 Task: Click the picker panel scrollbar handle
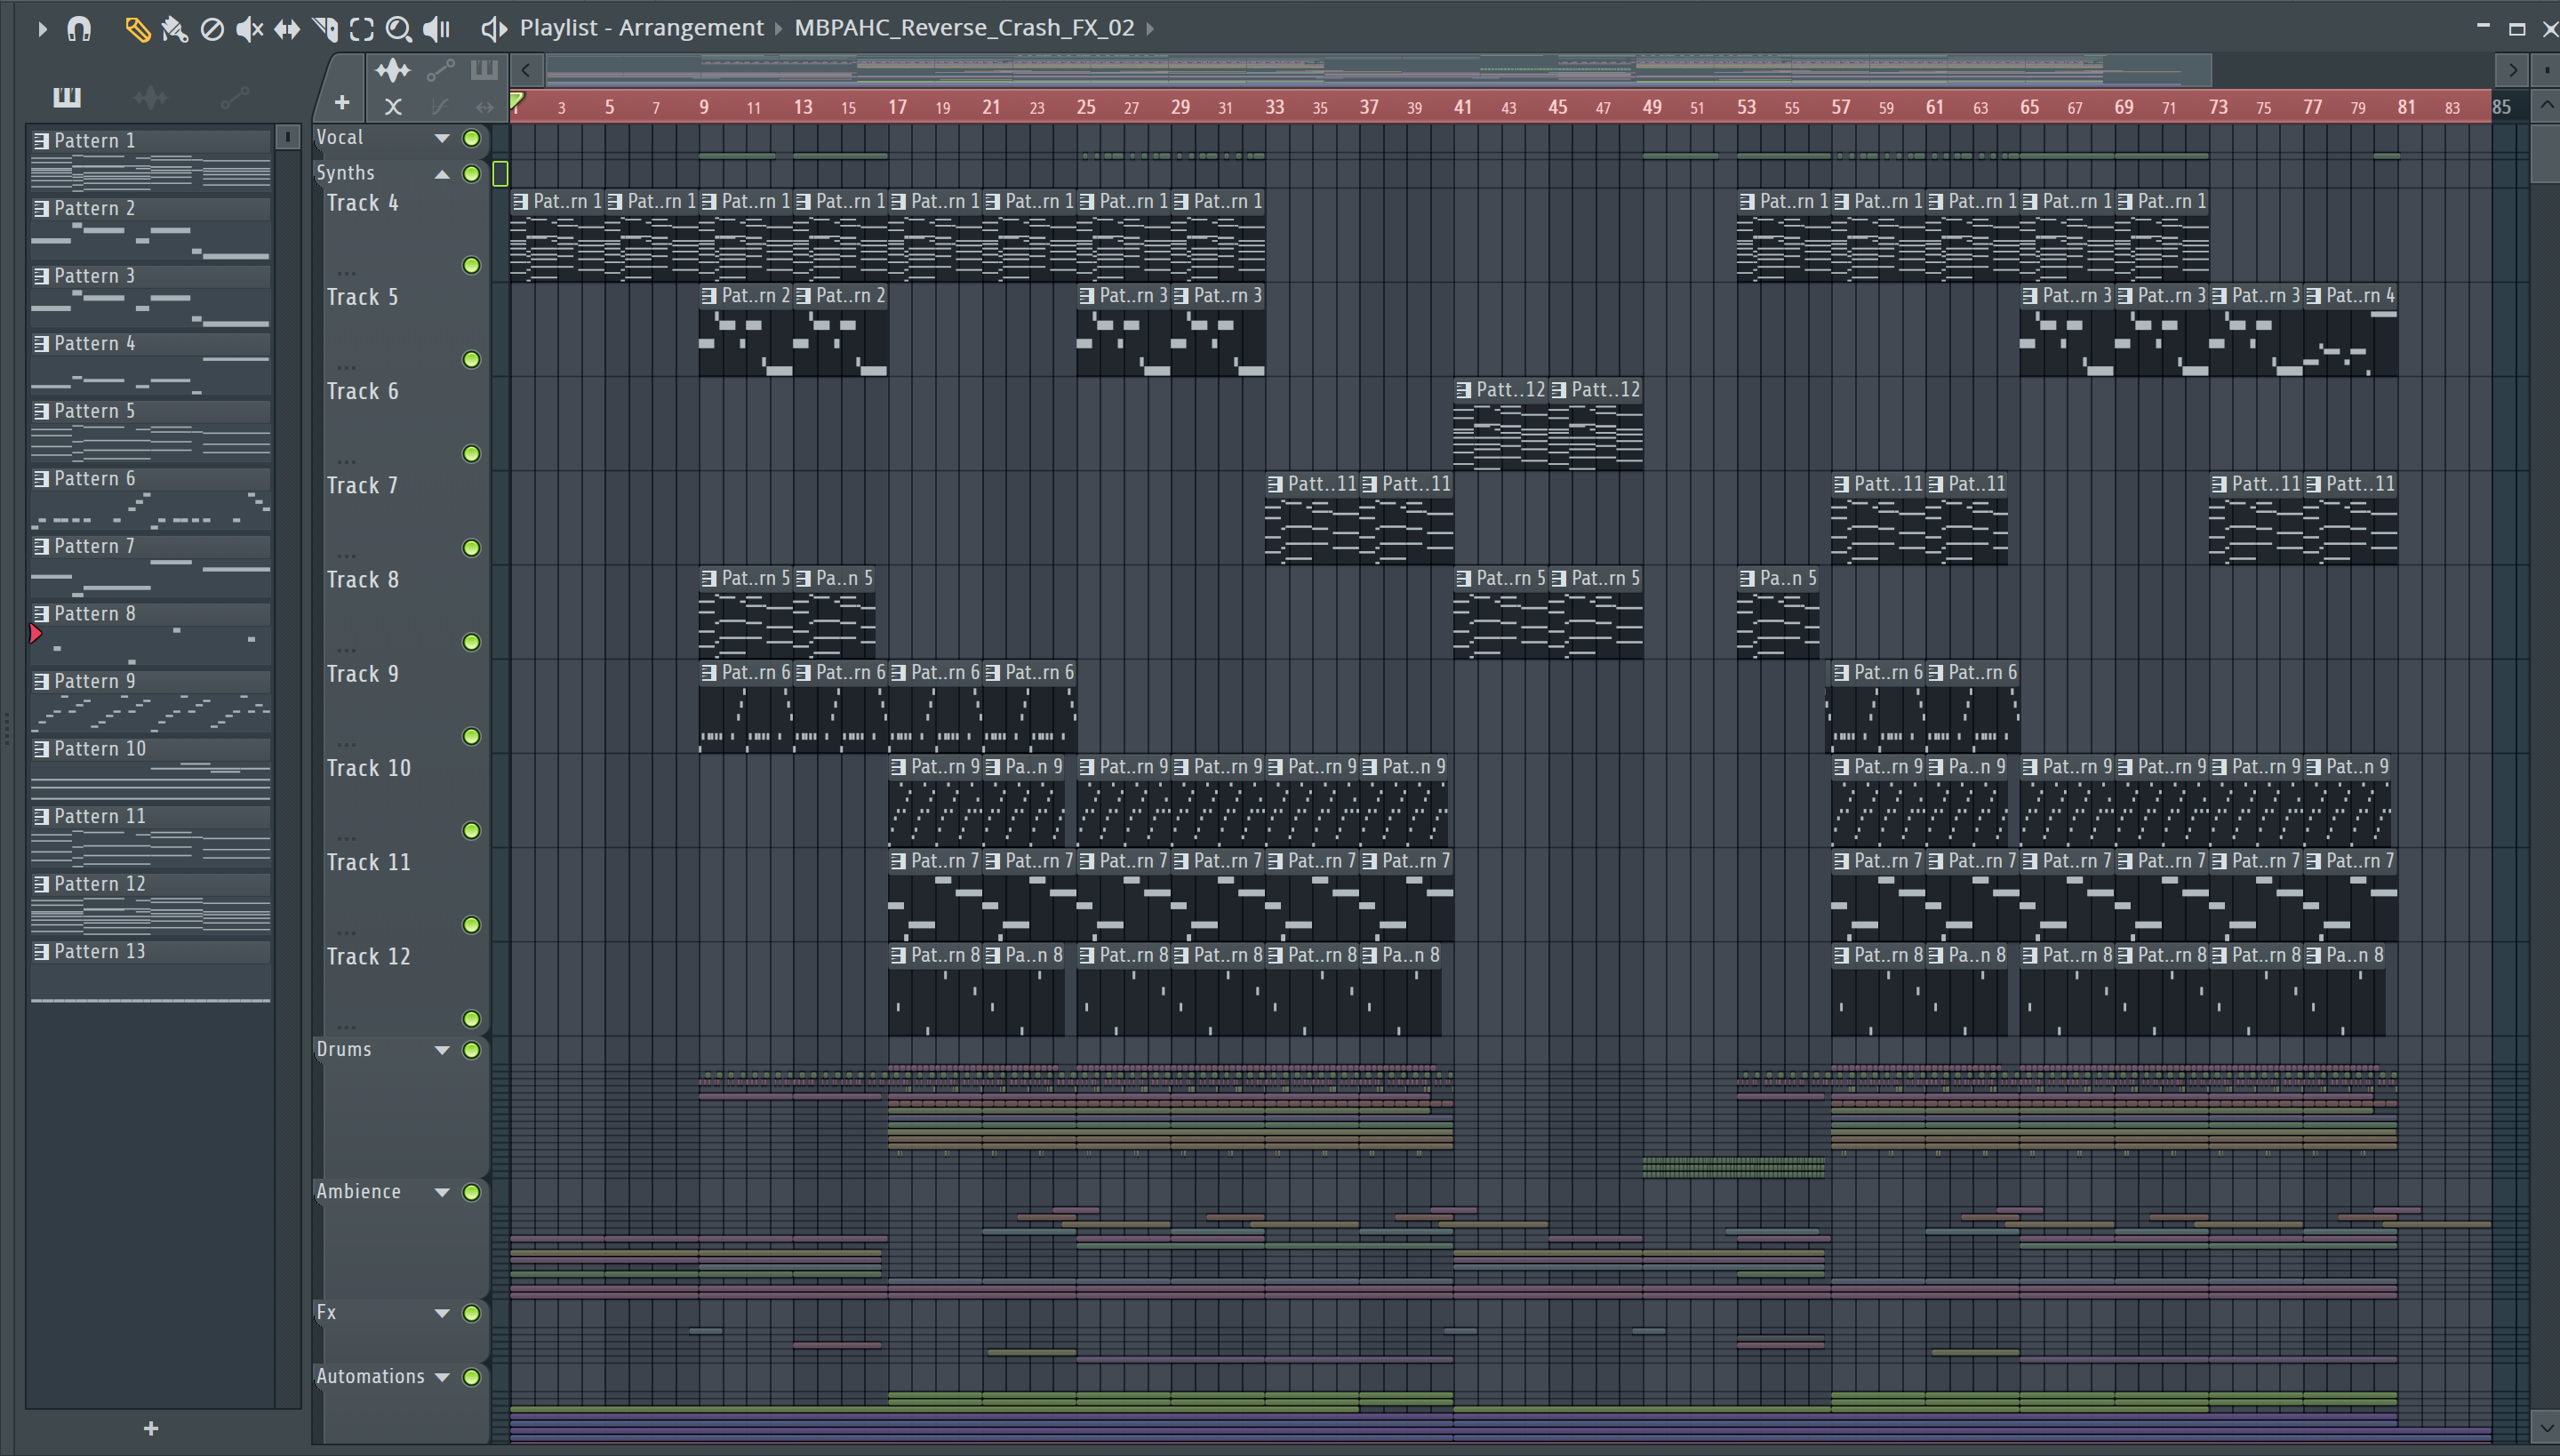287,137
